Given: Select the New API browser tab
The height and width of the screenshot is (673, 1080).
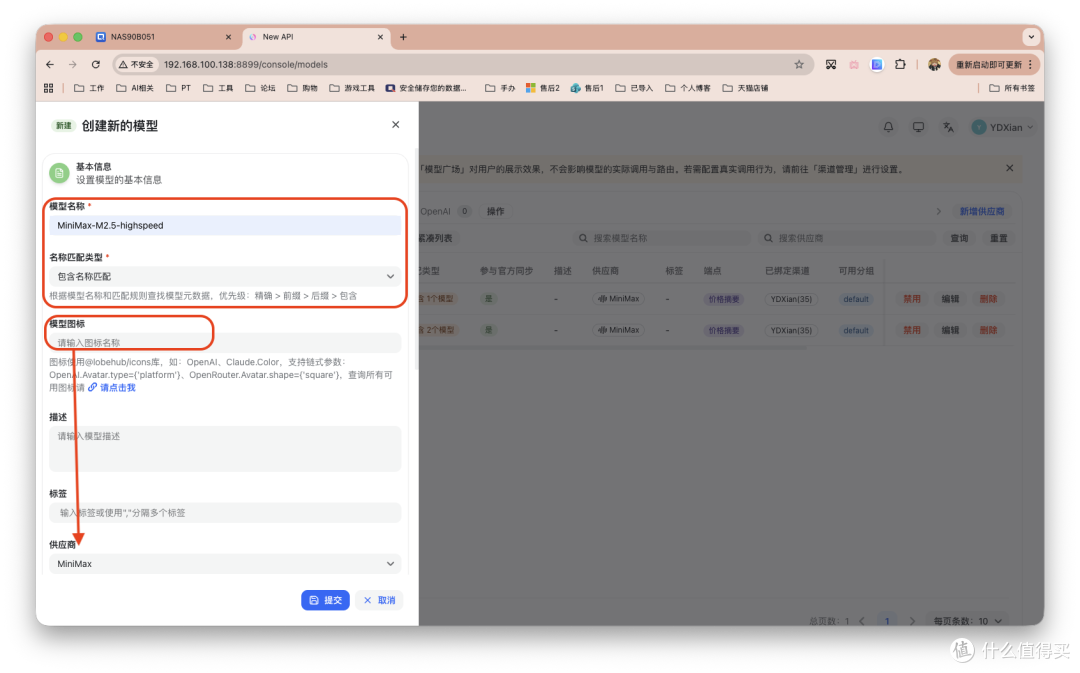Looking at the screenshot, I should click(315, 37).
